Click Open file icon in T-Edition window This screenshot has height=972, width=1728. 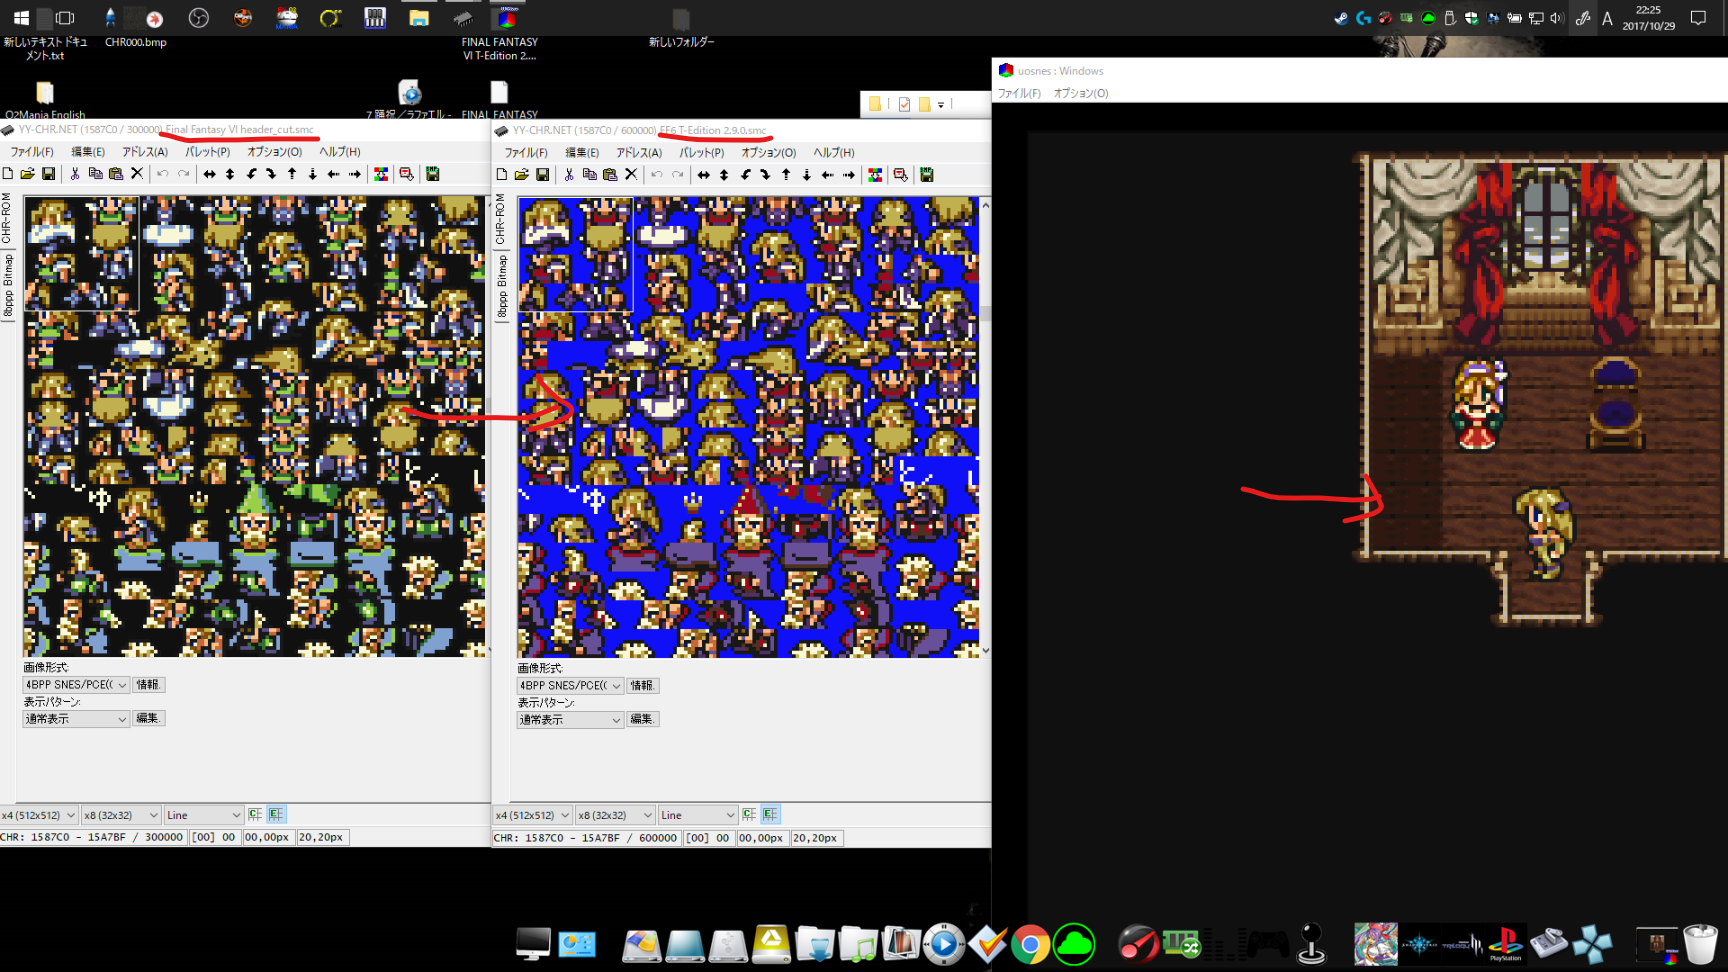pos(522,175)
